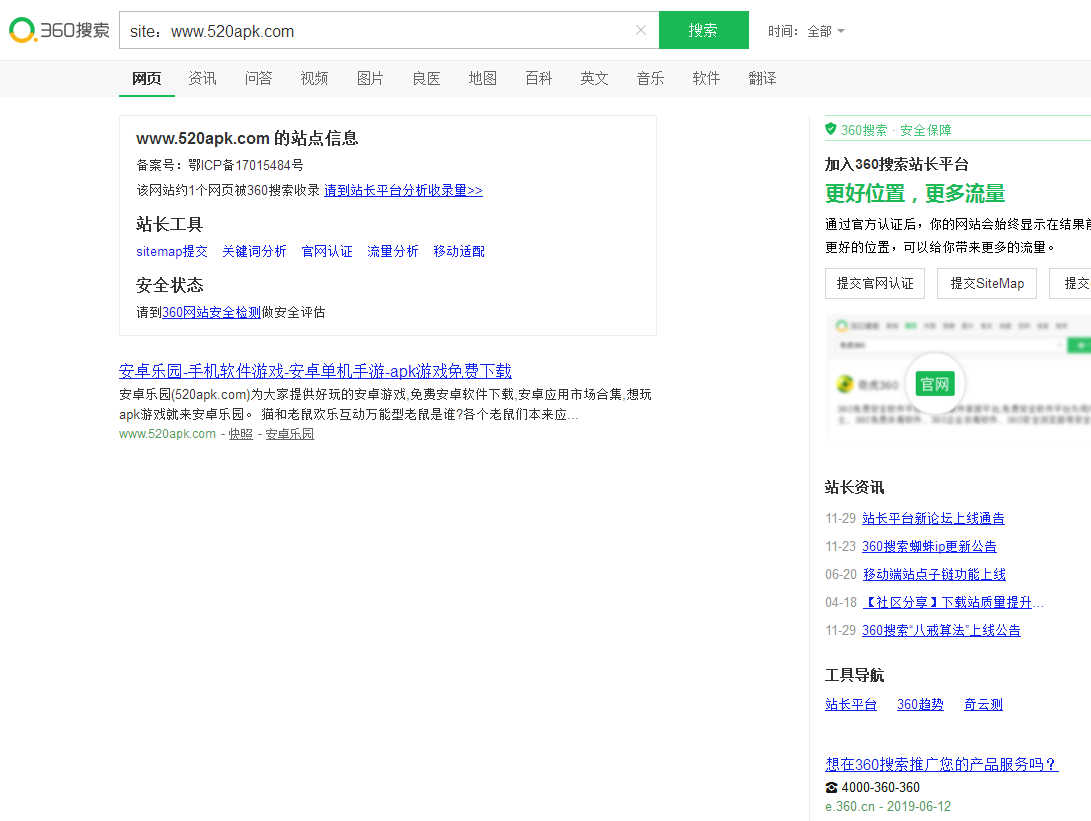Open the 奇云测 tool under 工具导航
Image resolution: width=1091 pixels, height=821 pixels.
point(982,703)
